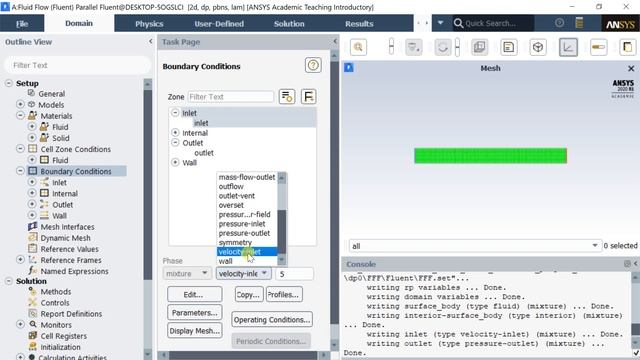Open the Solution ribbon tab
This screenshot has width=640, height=360.
pyautogui.click(x=289, y=24)
